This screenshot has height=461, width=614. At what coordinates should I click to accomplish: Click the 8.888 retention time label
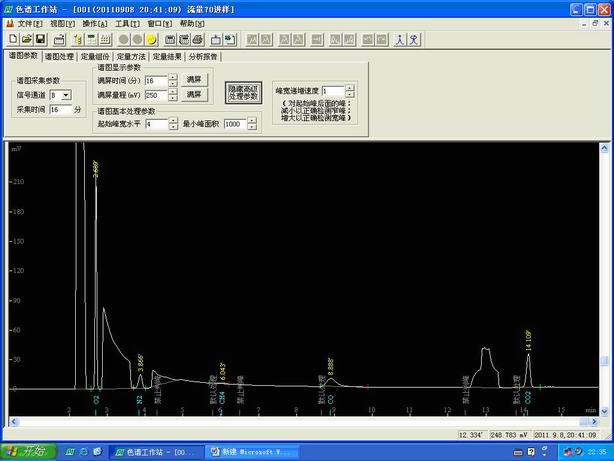tap(331, 367)
